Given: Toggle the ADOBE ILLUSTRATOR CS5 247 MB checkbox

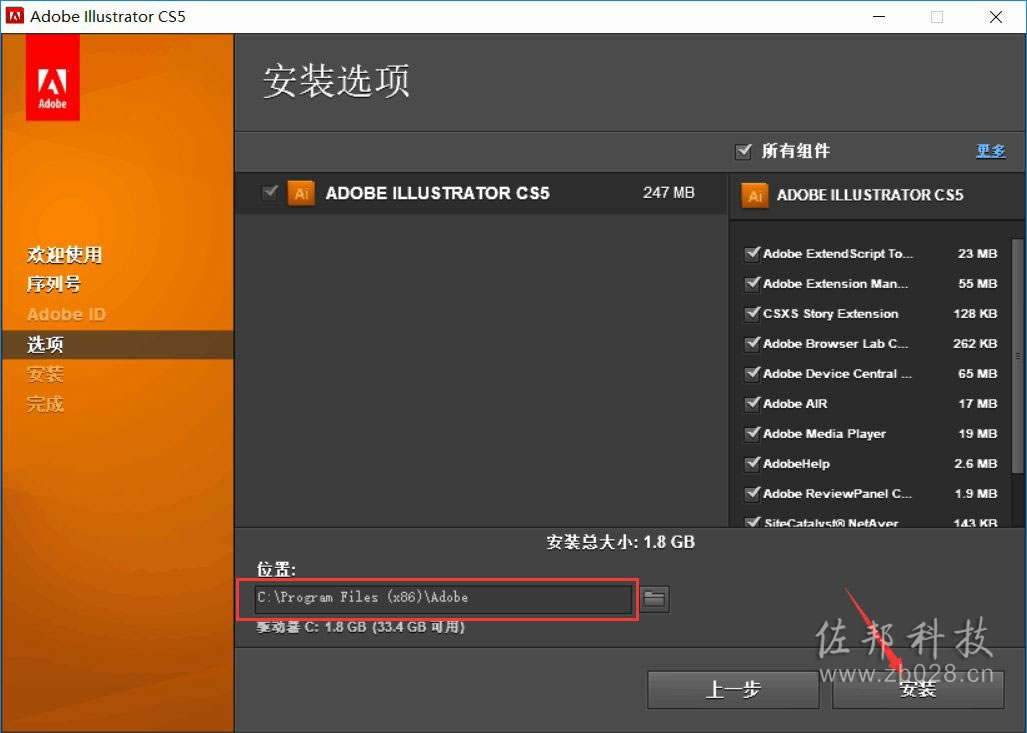Looking at the screenshot, I should click(270, 193).
